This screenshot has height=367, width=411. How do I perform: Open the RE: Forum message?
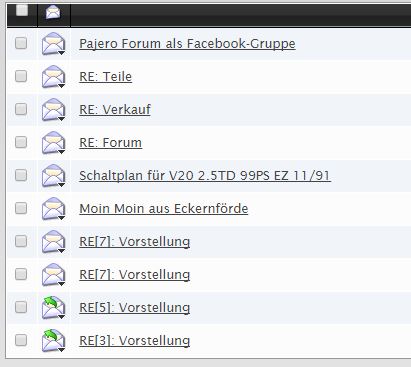tap(110, 143)
